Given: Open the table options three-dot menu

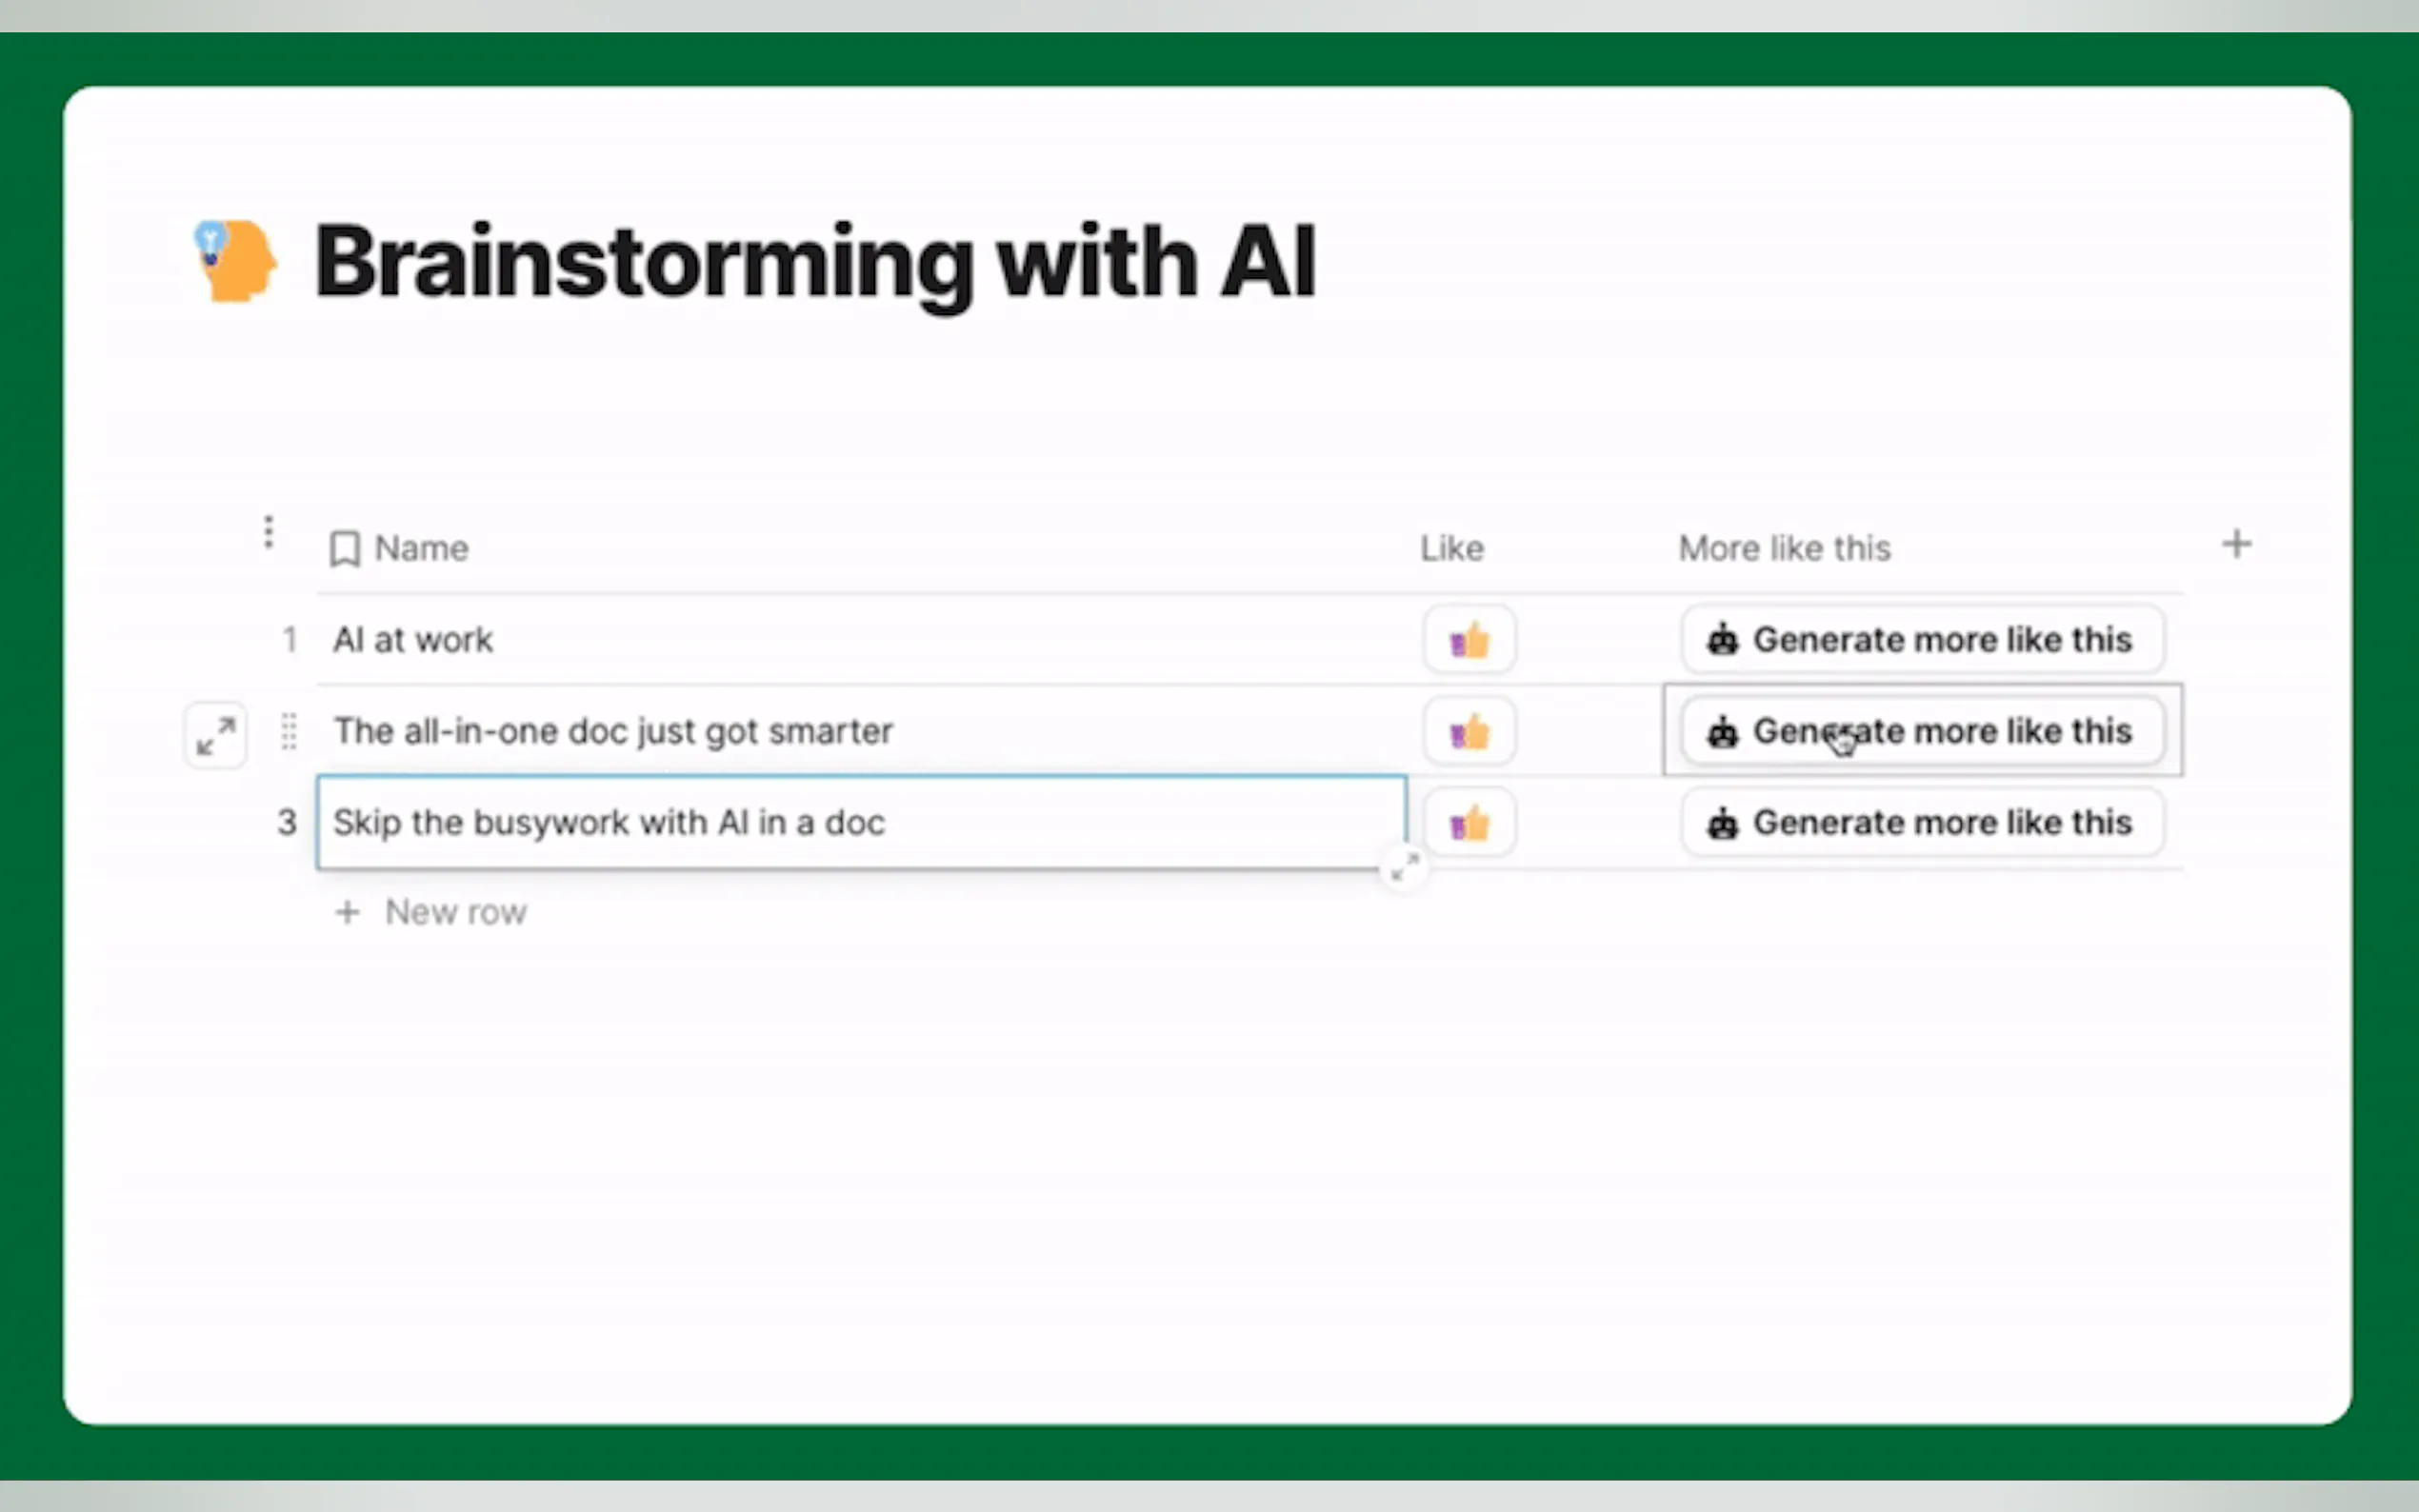Looking at the screenshot, I should click(x=268, y=532).
